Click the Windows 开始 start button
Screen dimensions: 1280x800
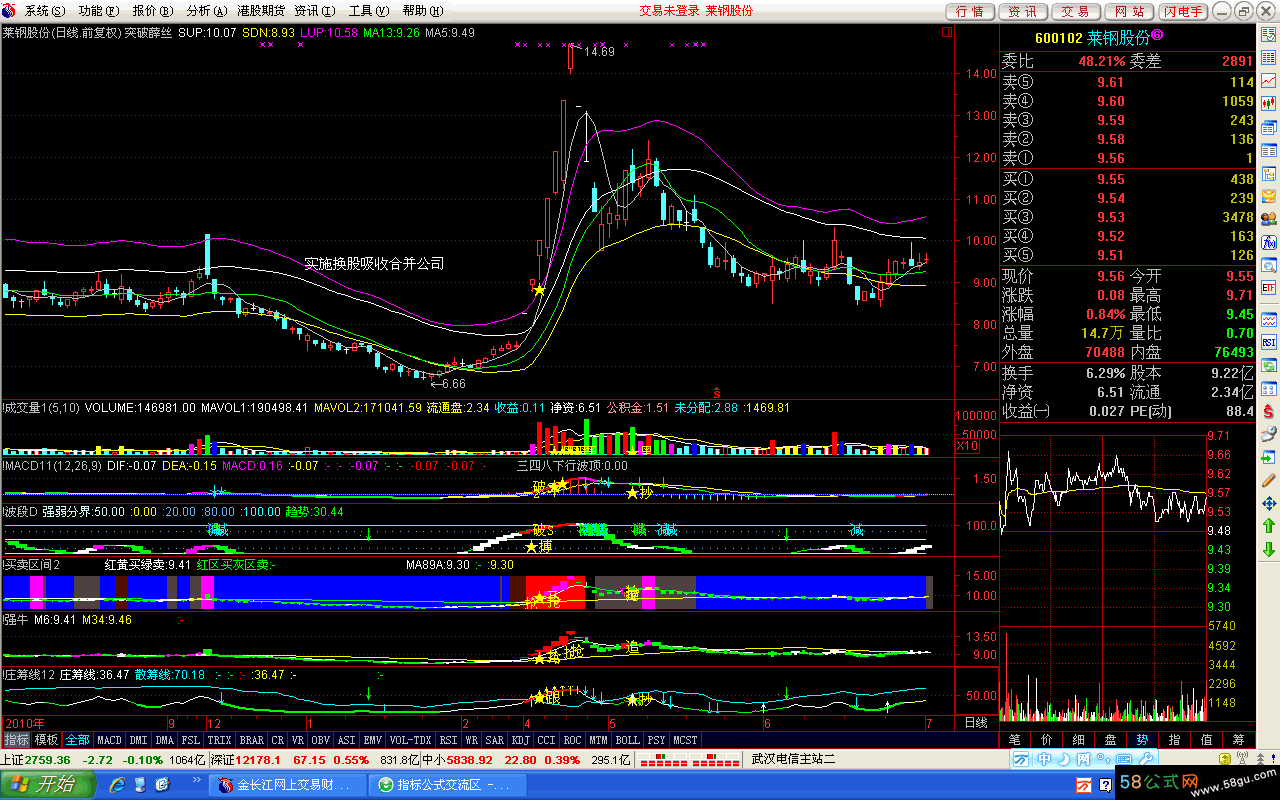(48, 785)
